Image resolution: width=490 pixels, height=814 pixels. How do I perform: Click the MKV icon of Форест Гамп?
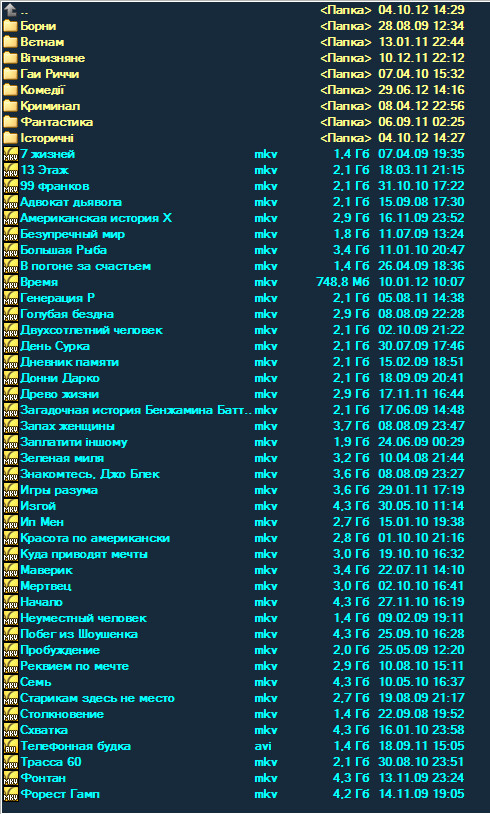pyautogui.click(x=10, y=795)
